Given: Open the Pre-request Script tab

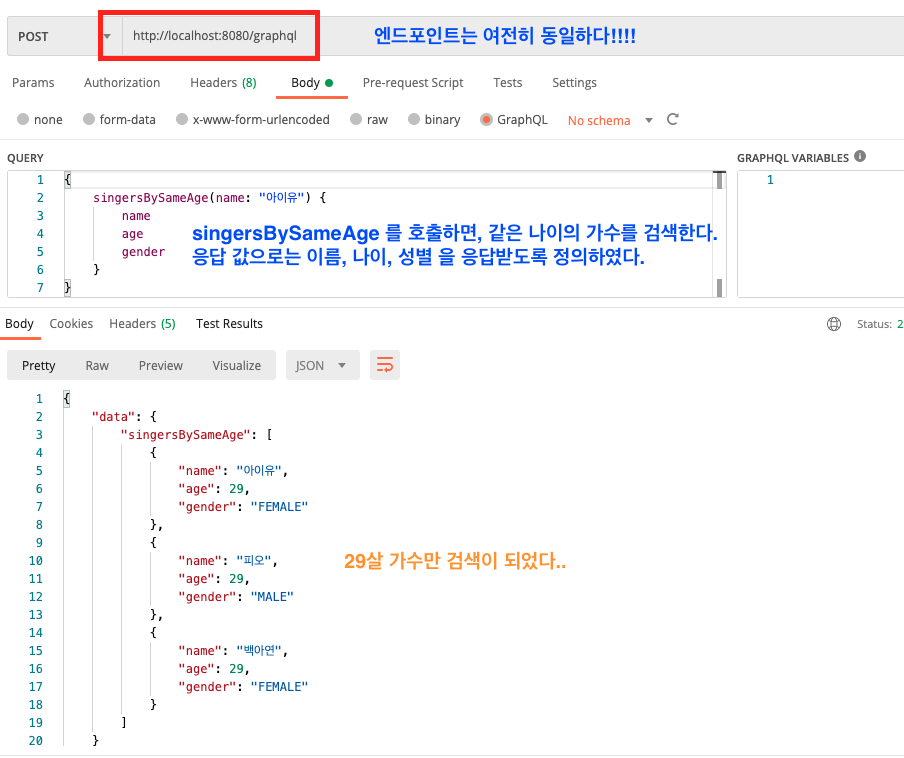Looking at the screenshot, I should pyautogui.click(x=413, y=83).
